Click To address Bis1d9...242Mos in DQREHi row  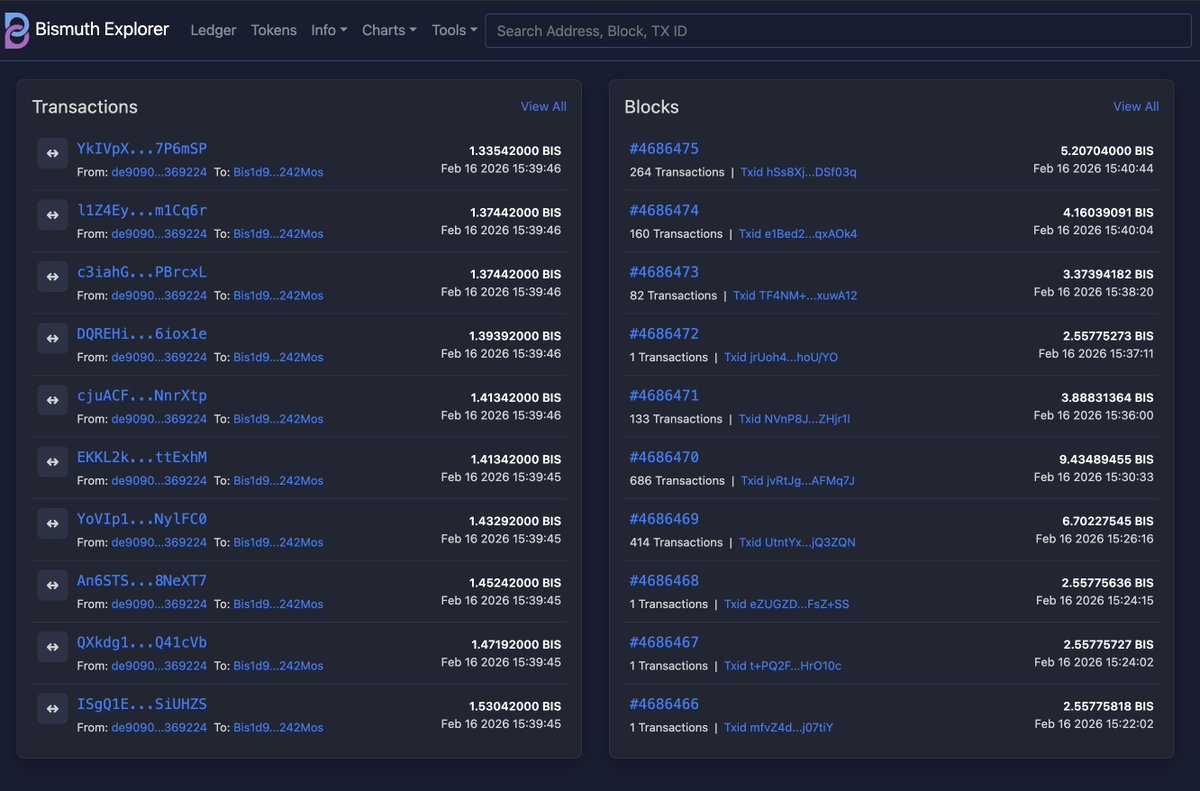(x=278, y=358)
